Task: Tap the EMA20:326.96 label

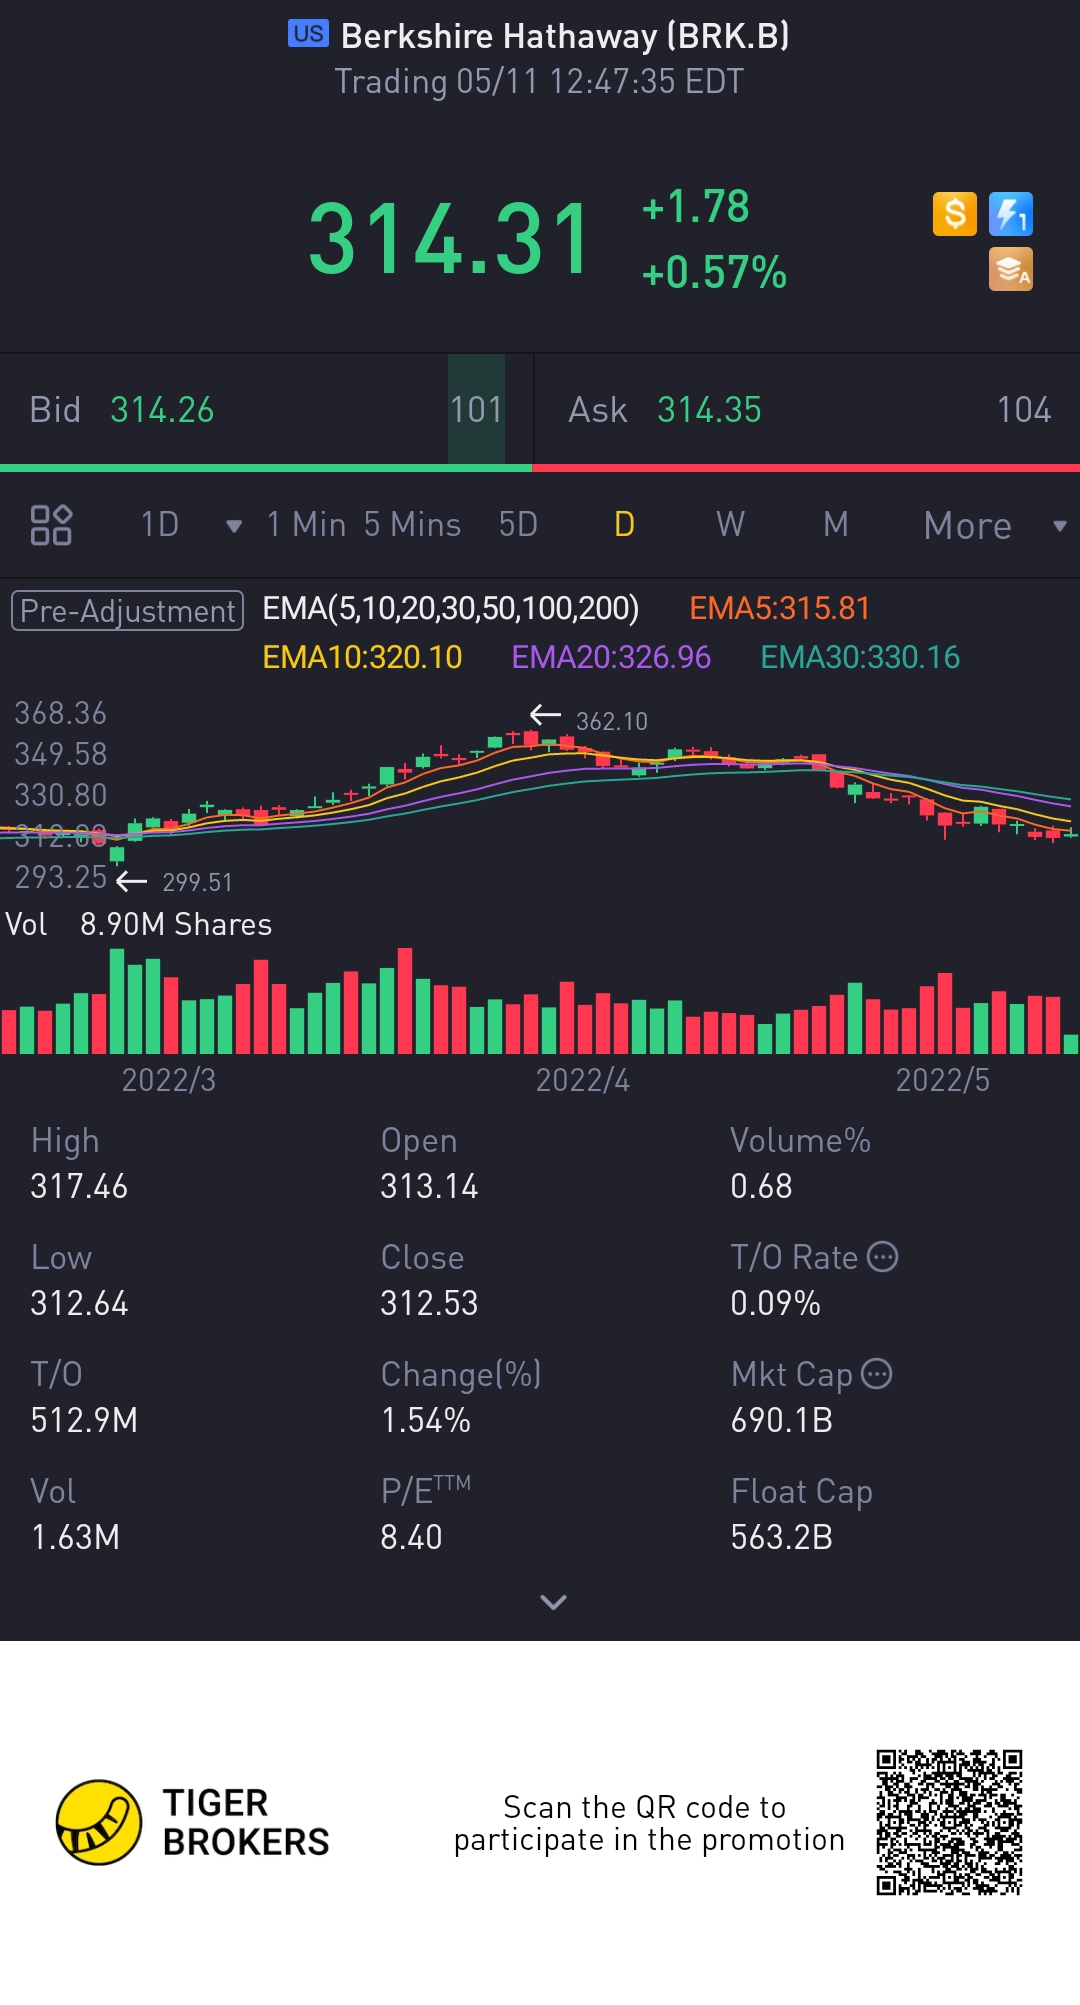Action: click(611, 657)
